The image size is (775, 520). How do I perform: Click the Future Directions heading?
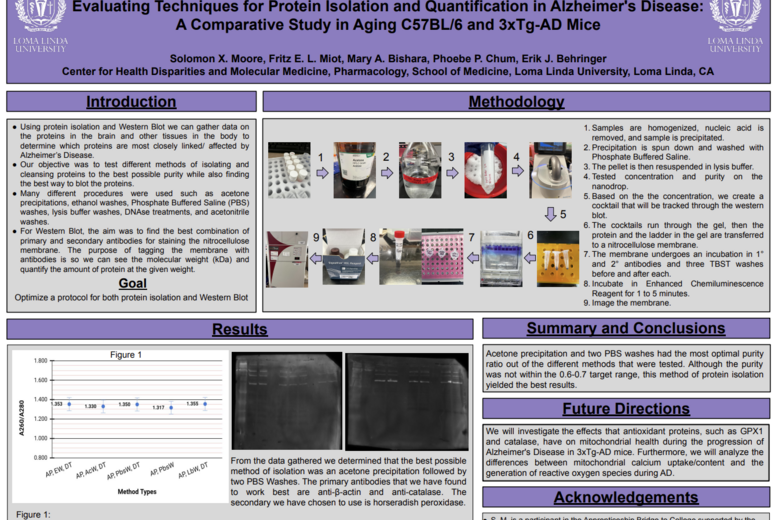pos(626,409)
